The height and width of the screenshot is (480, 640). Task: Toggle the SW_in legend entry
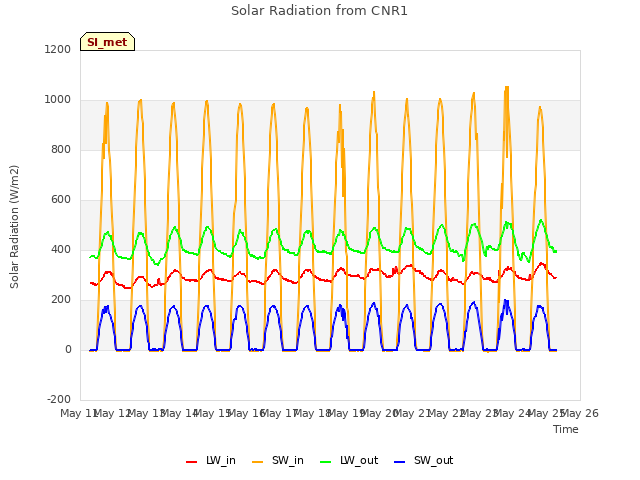pos(278,460)
